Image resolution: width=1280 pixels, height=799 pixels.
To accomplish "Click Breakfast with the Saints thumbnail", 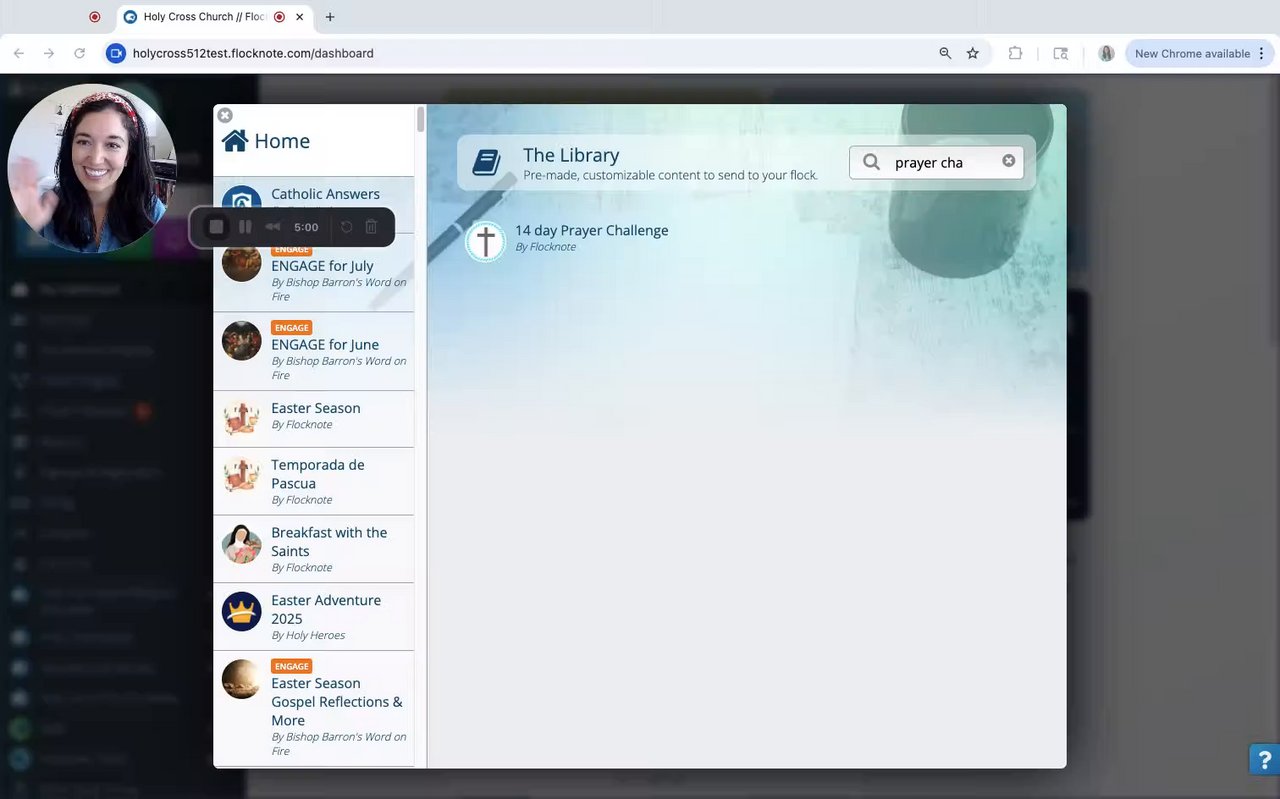I will (x=241, y=543).
